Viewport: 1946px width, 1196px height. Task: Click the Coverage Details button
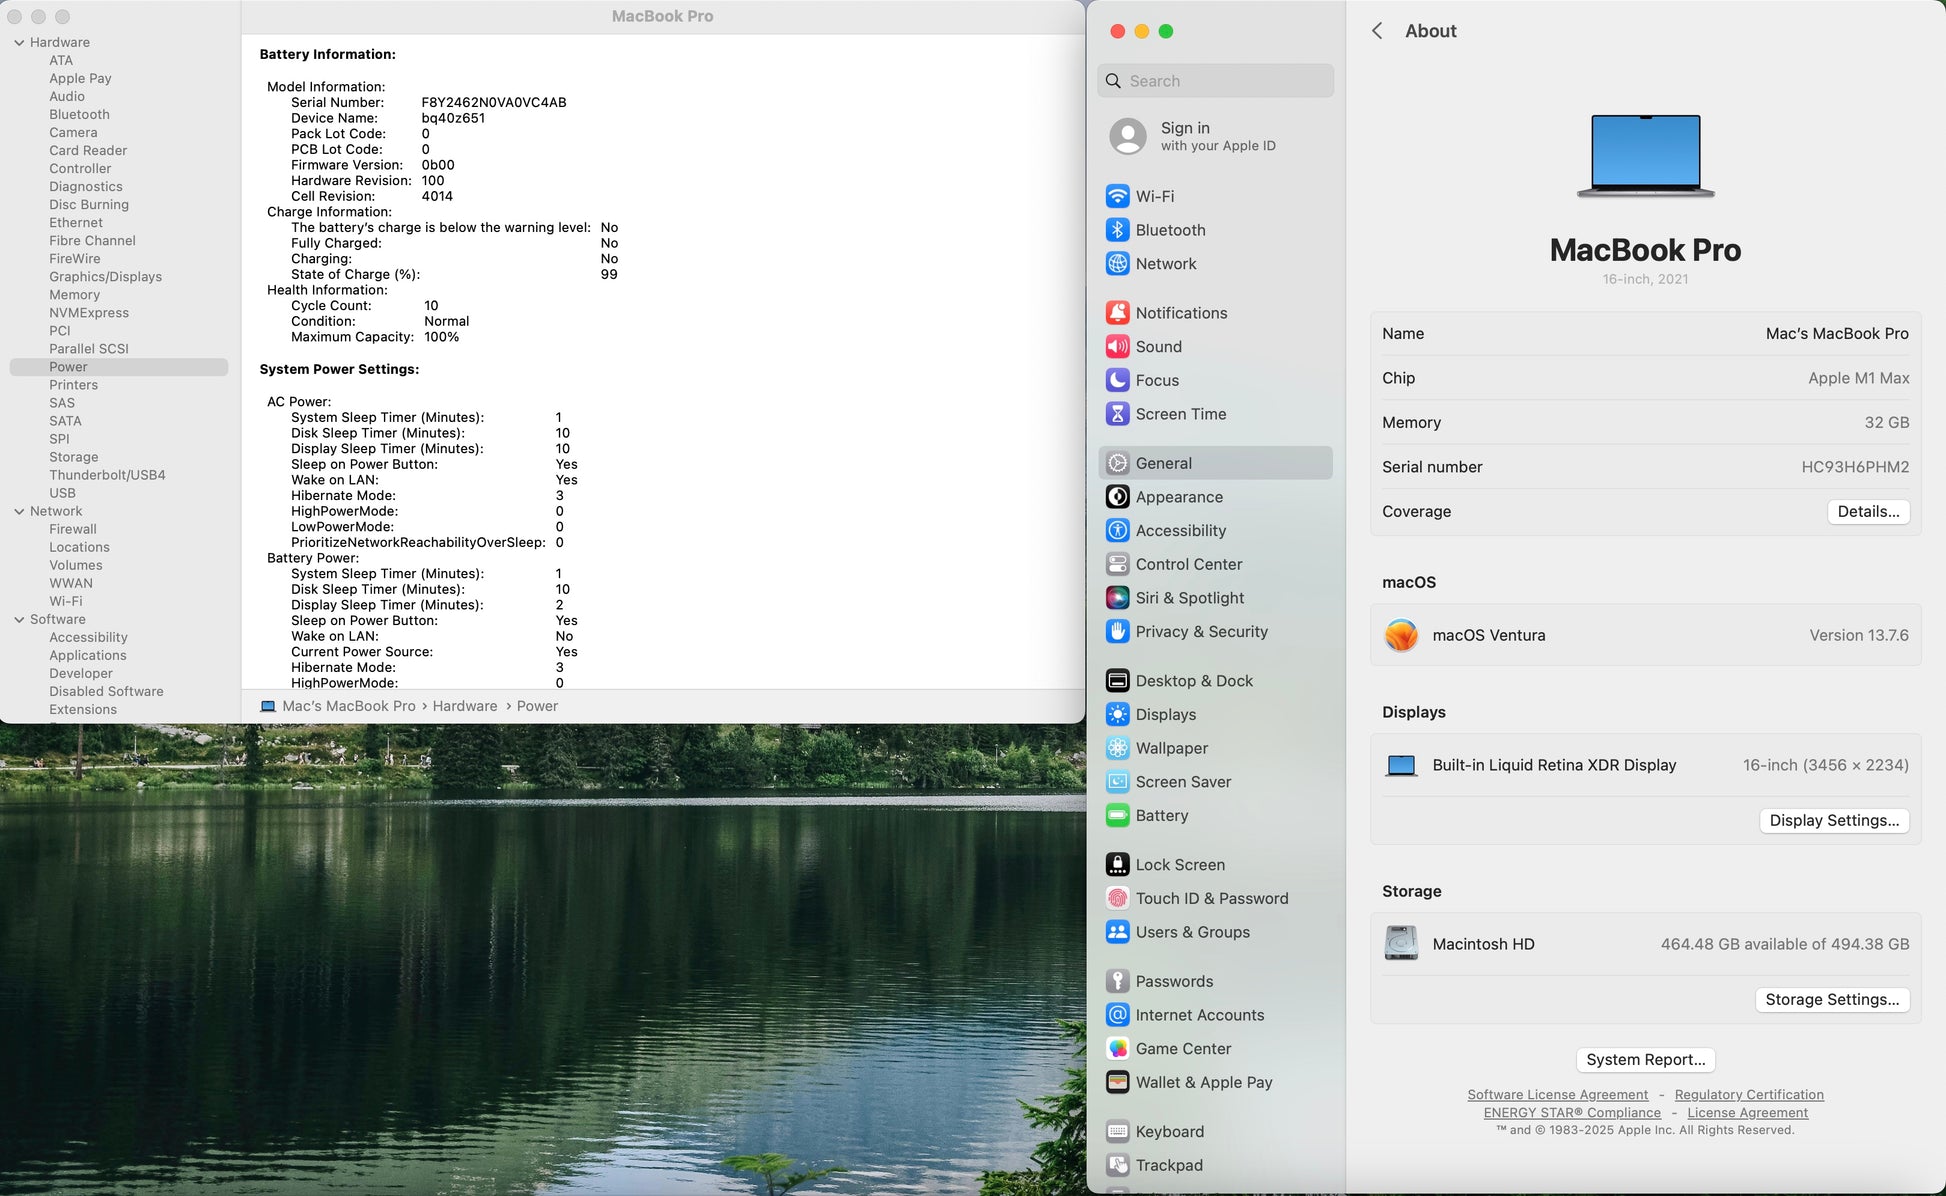tap(1867, 511)
